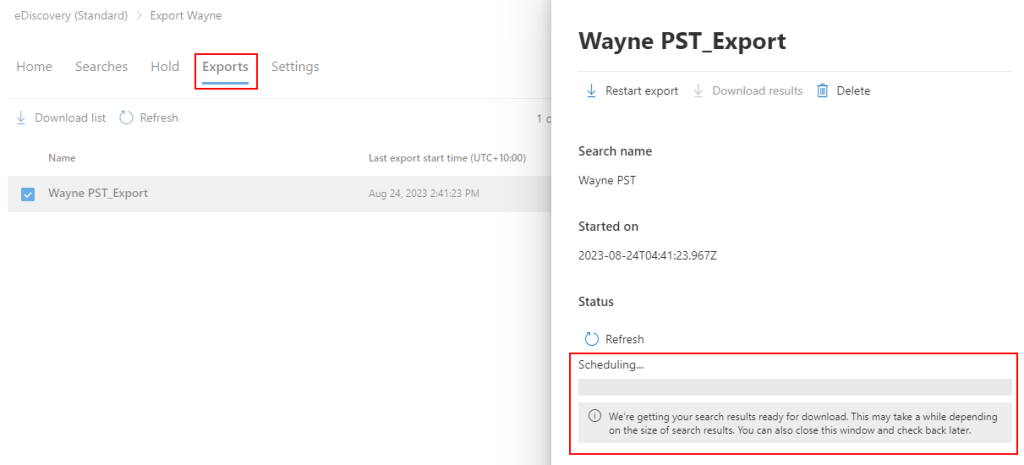
Task: Switch to the Searches tab
Action: 101,67
